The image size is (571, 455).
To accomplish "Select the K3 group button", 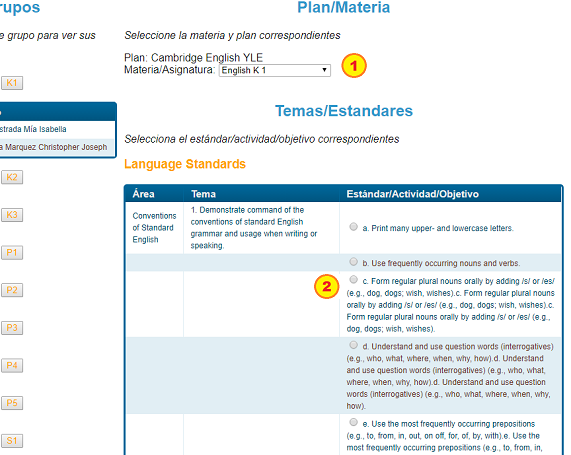I will 12,215.
